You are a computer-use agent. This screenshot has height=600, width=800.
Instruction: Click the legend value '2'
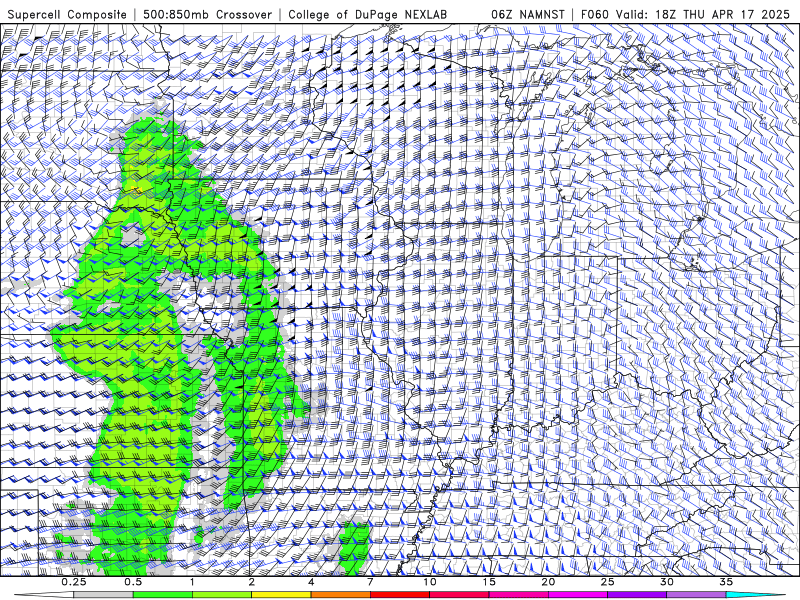(252, 582)
